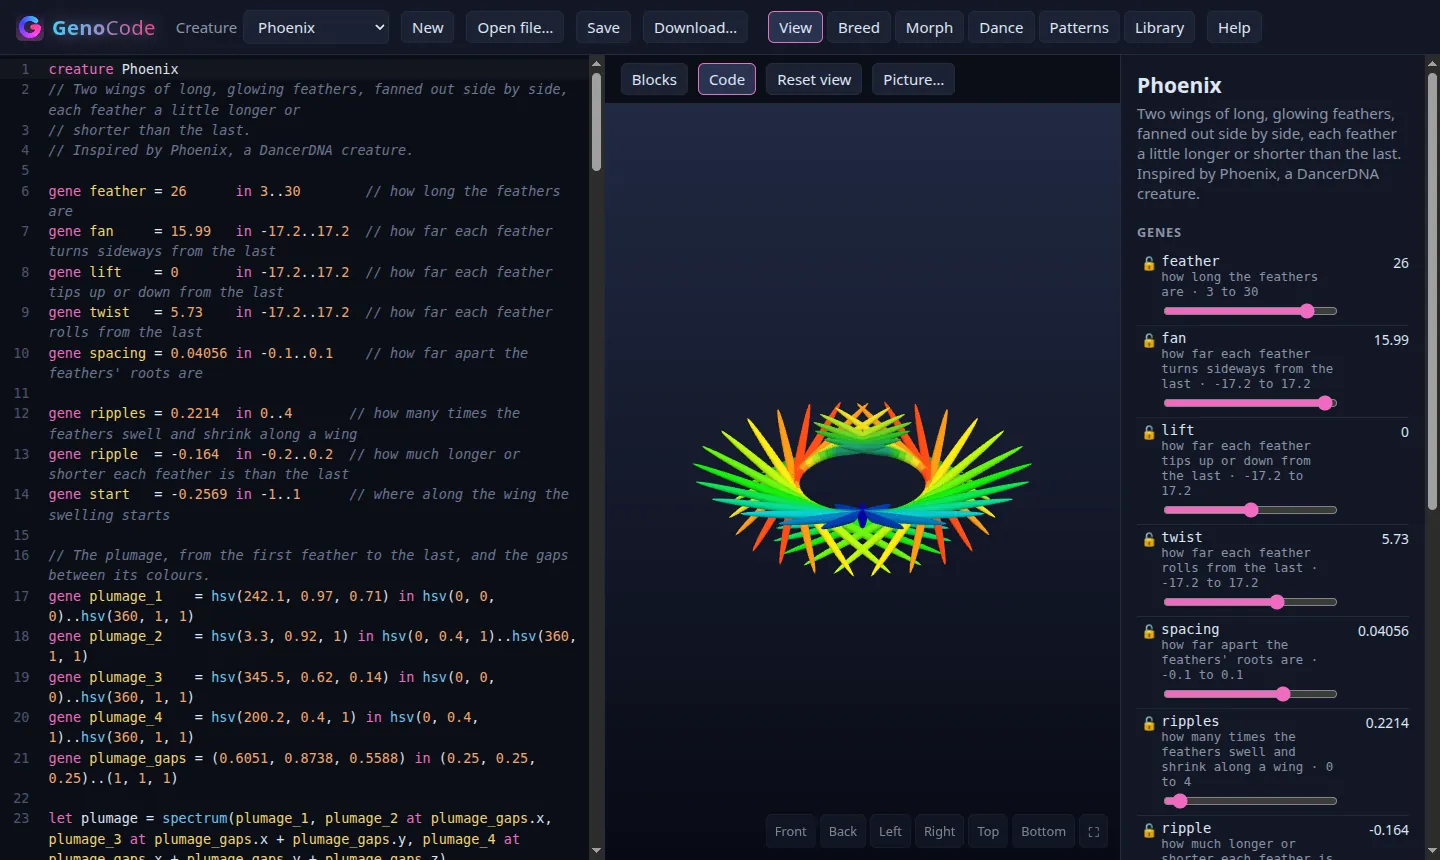Toggle lock icon for lift gene
Viewport: 1440px width, 860px height.
pos(1149,433)
